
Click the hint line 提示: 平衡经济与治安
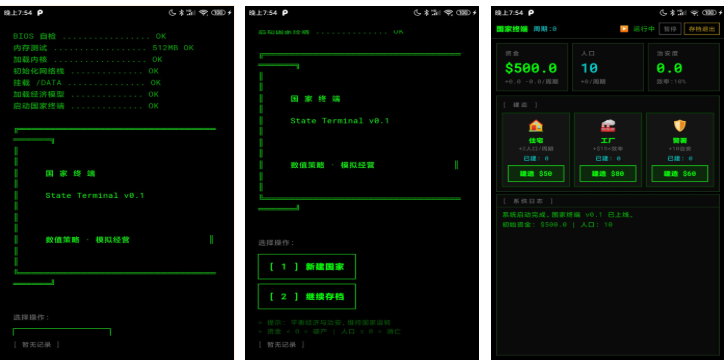(325, 323)
